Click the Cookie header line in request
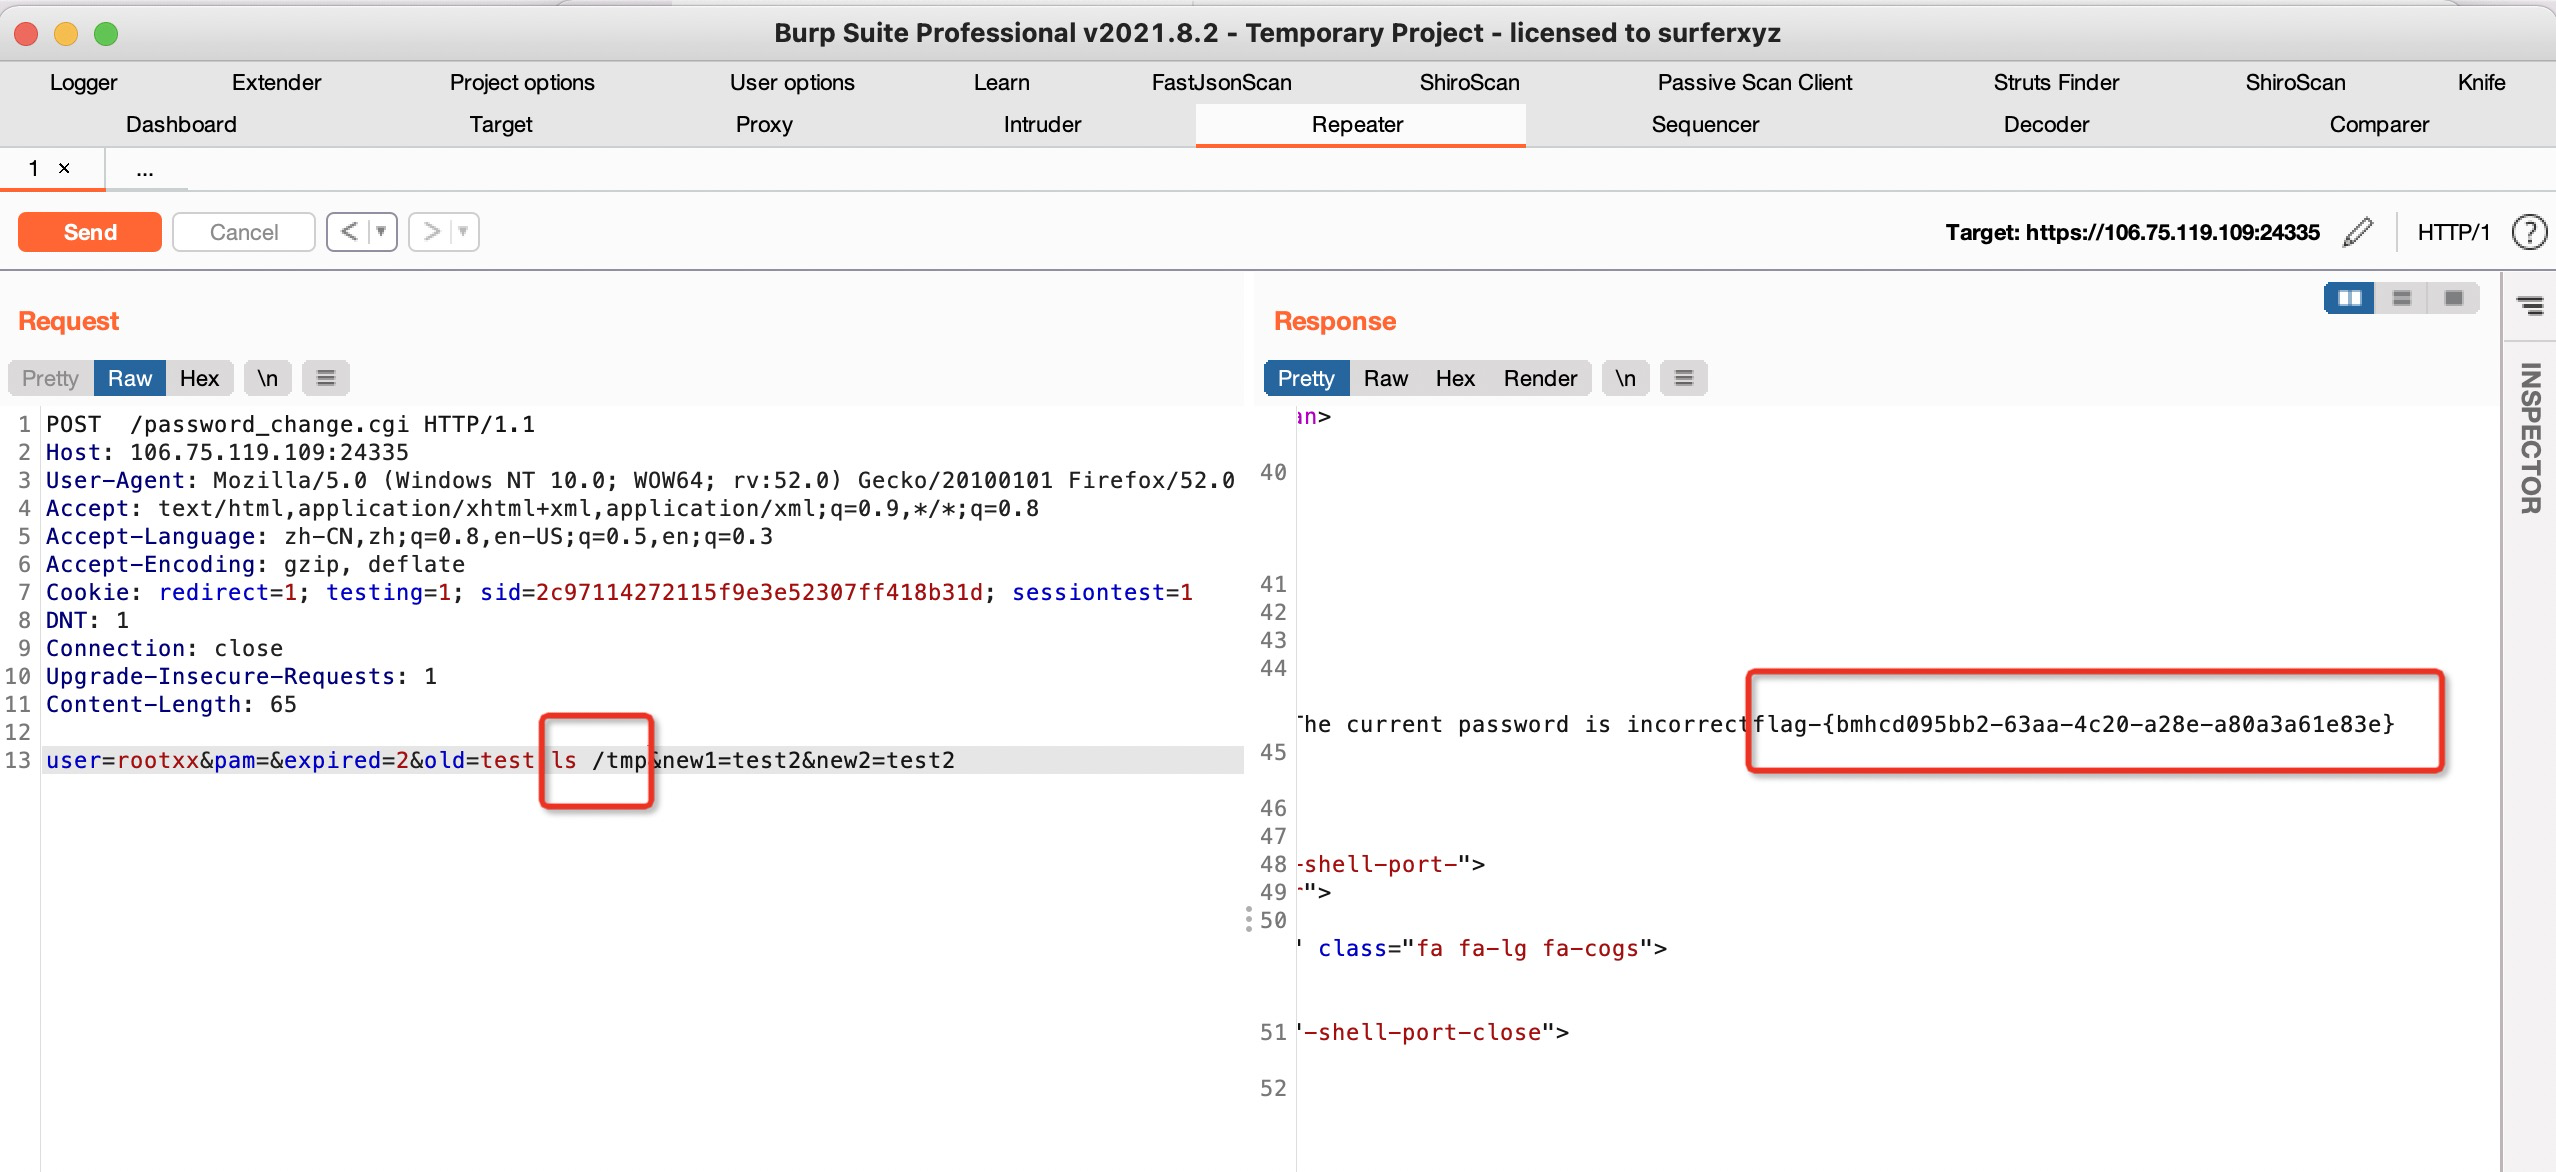The image size is (2556, 1172). point(619,592)
